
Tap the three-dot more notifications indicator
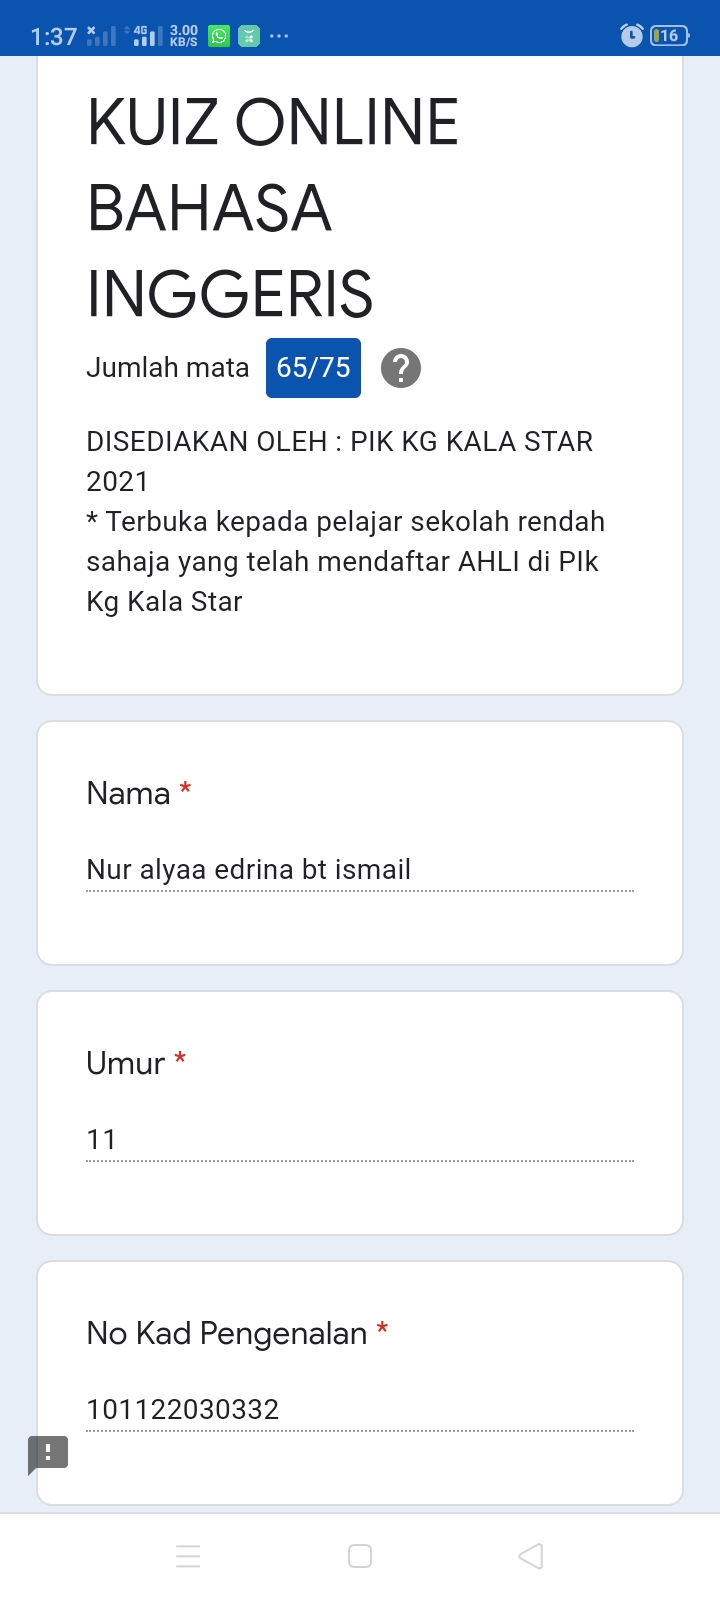pyautogui.click(x=279, y=36)
